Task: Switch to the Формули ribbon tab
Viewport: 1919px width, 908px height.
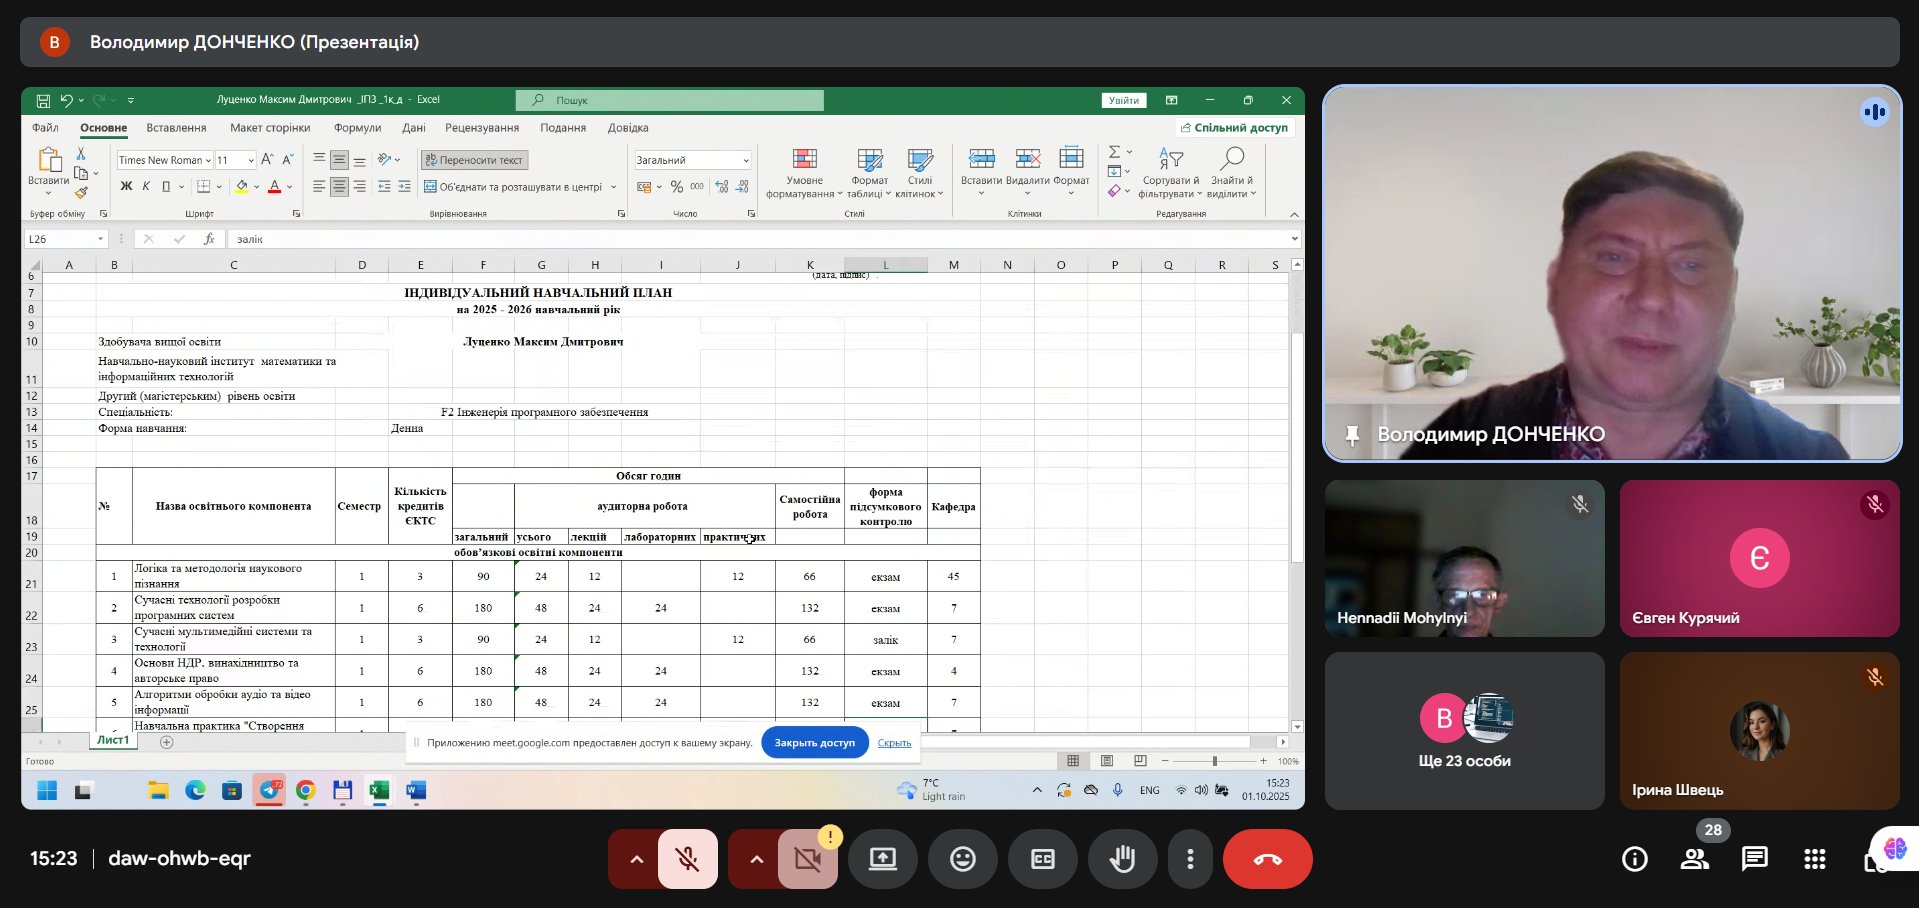Action: click(x=357, y=128)
